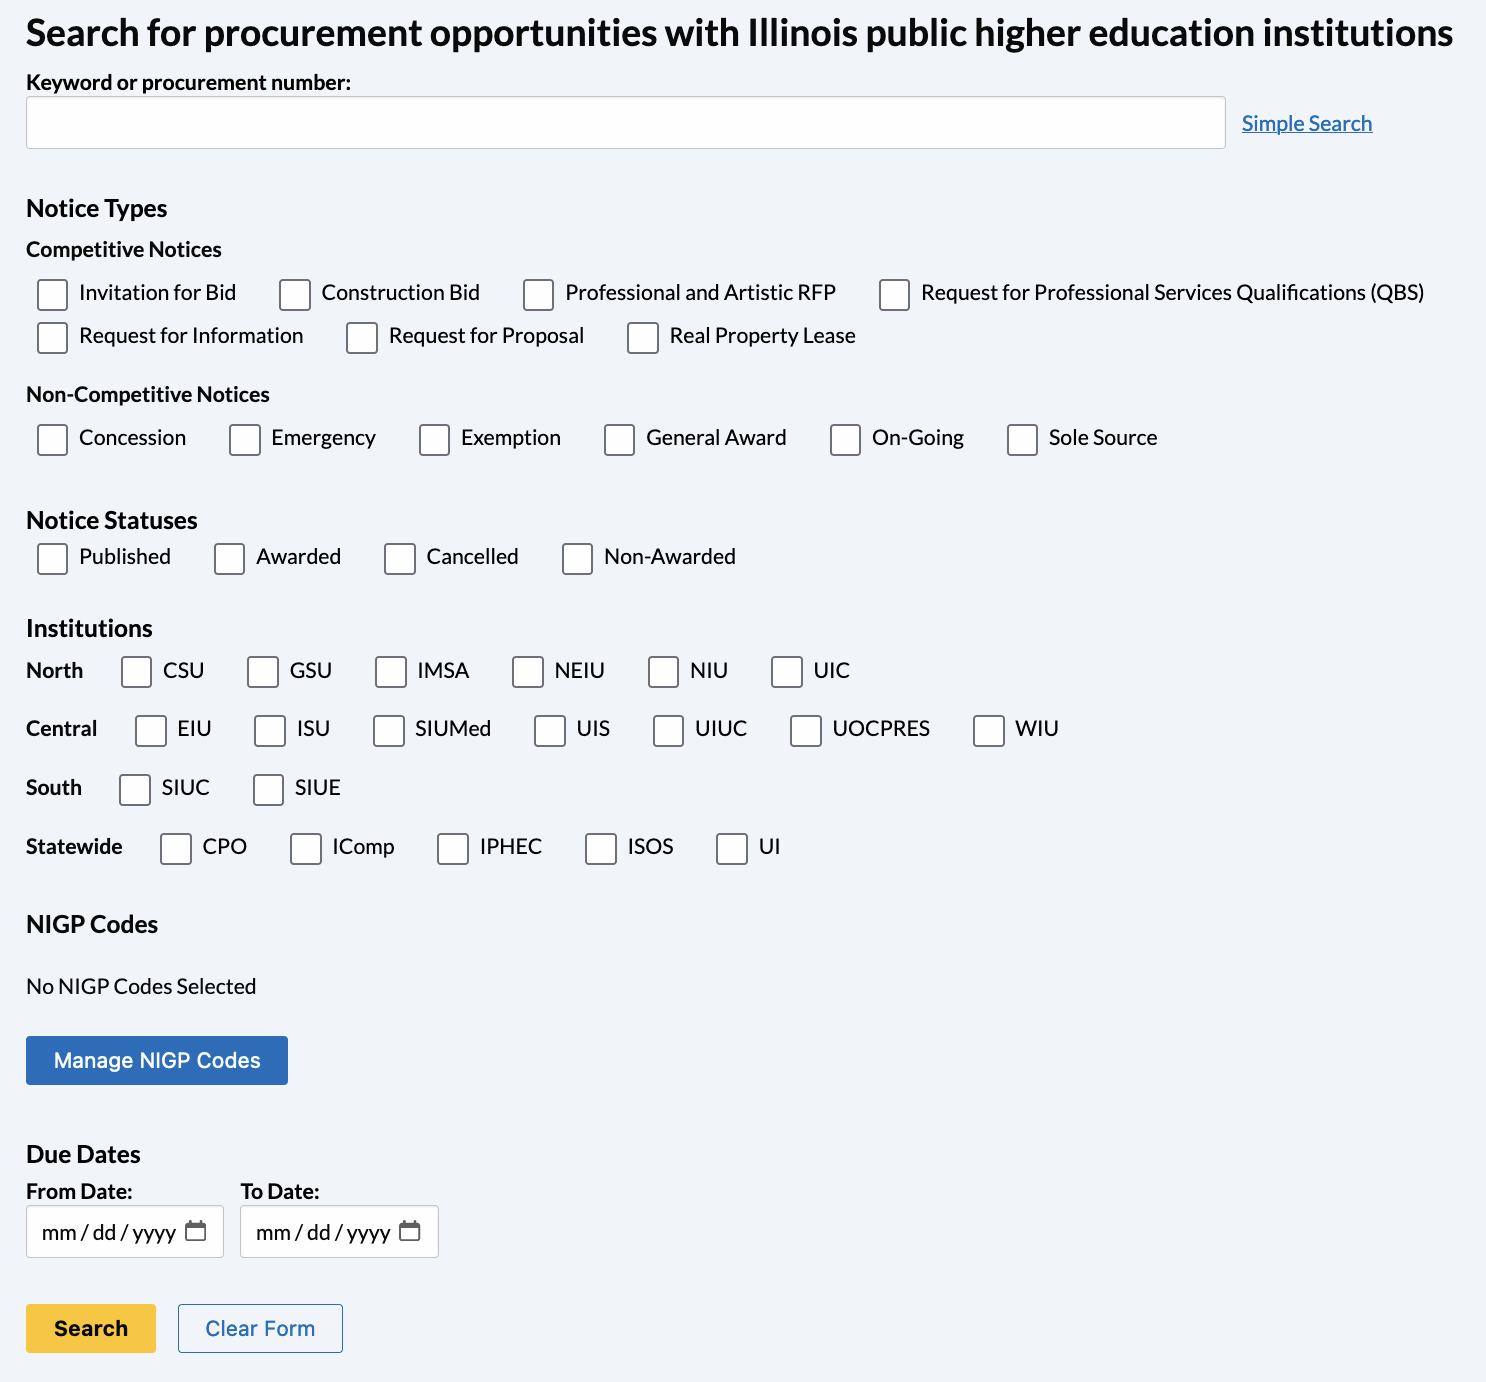The width and height of the screenshot is (1486, 1382).
Task: Focus the keyword or procurement number field
Action: point(626,123)
